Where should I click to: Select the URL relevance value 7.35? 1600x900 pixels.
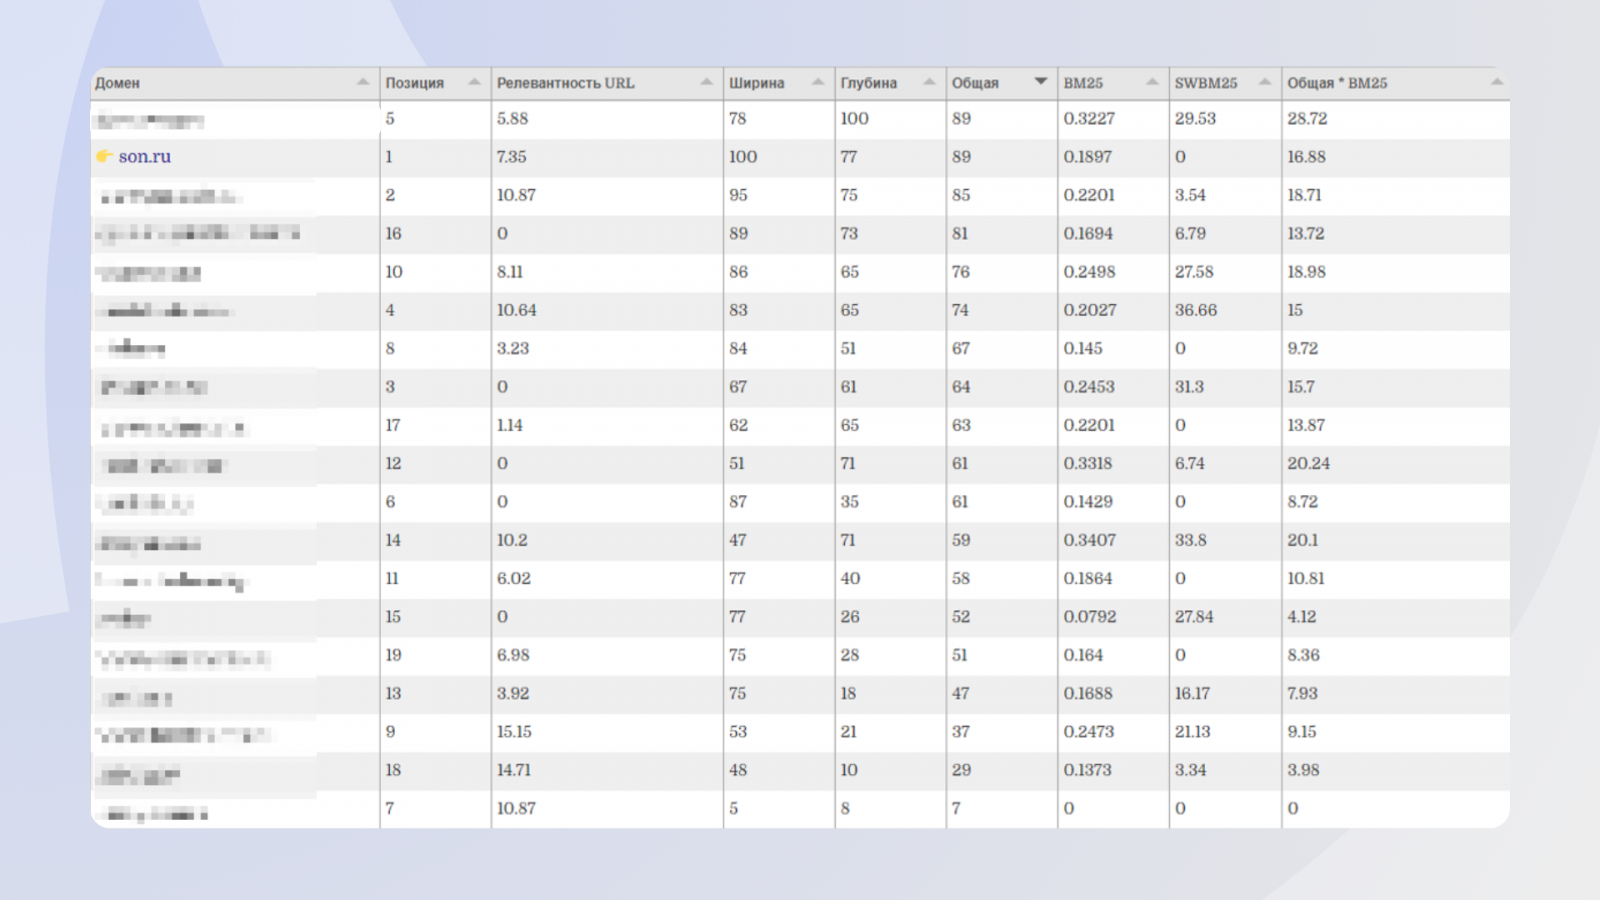(x=511, y=157)
